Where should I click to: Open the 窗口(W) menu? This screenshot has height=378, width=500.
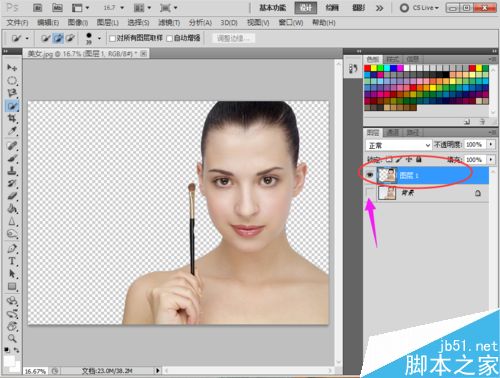point(291,23)
